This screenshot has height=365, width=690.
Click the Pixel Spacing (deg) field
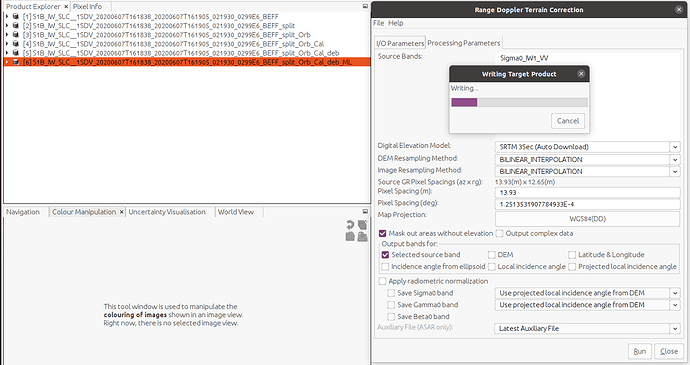pyautogui.click(x=587, y=204)
